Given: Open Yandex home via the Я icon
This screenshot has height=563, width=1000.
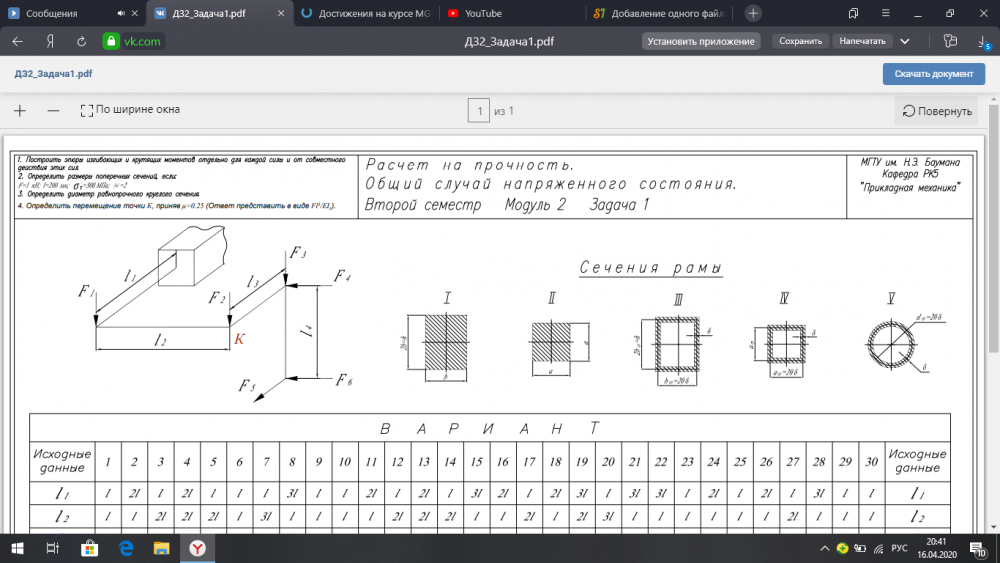Looking at the screenshot, I should 48,42.
